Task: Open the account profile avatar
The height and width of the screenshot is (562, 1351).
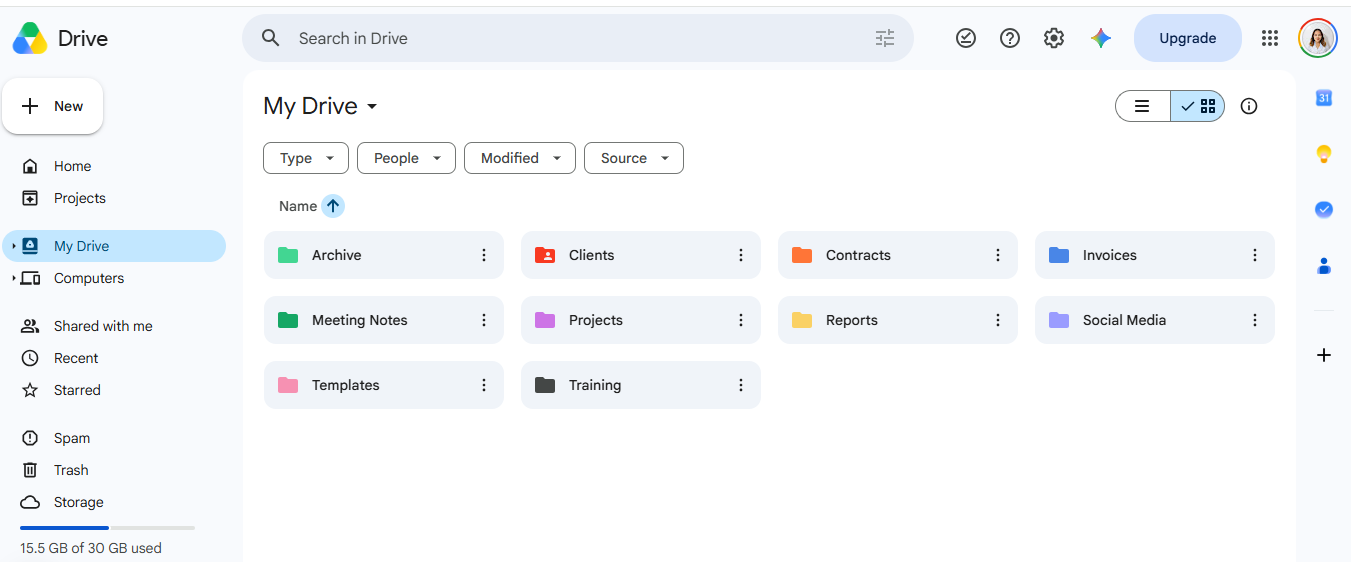Action: tap(1318, 38)
